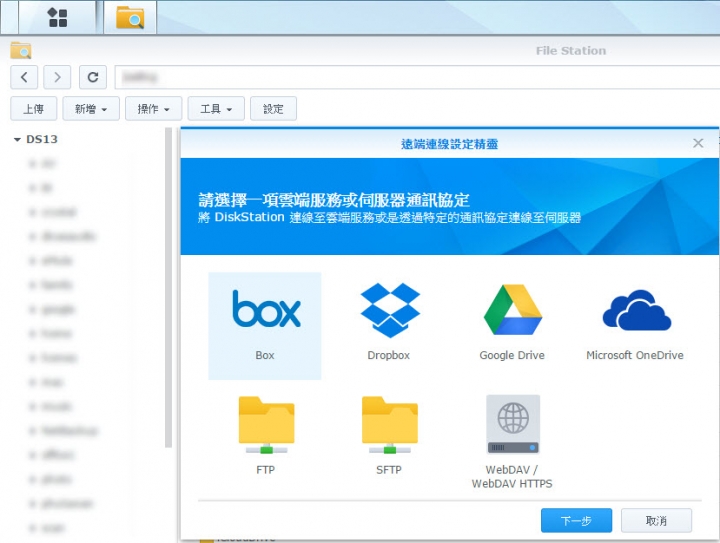Click the 下一步 next button
Viewport: 720px width, 543px height.
tap(576, 521)
